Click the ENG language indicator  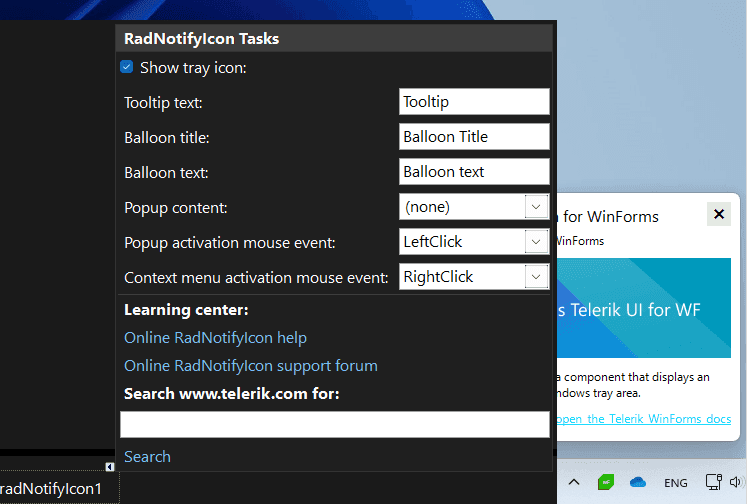676,483
